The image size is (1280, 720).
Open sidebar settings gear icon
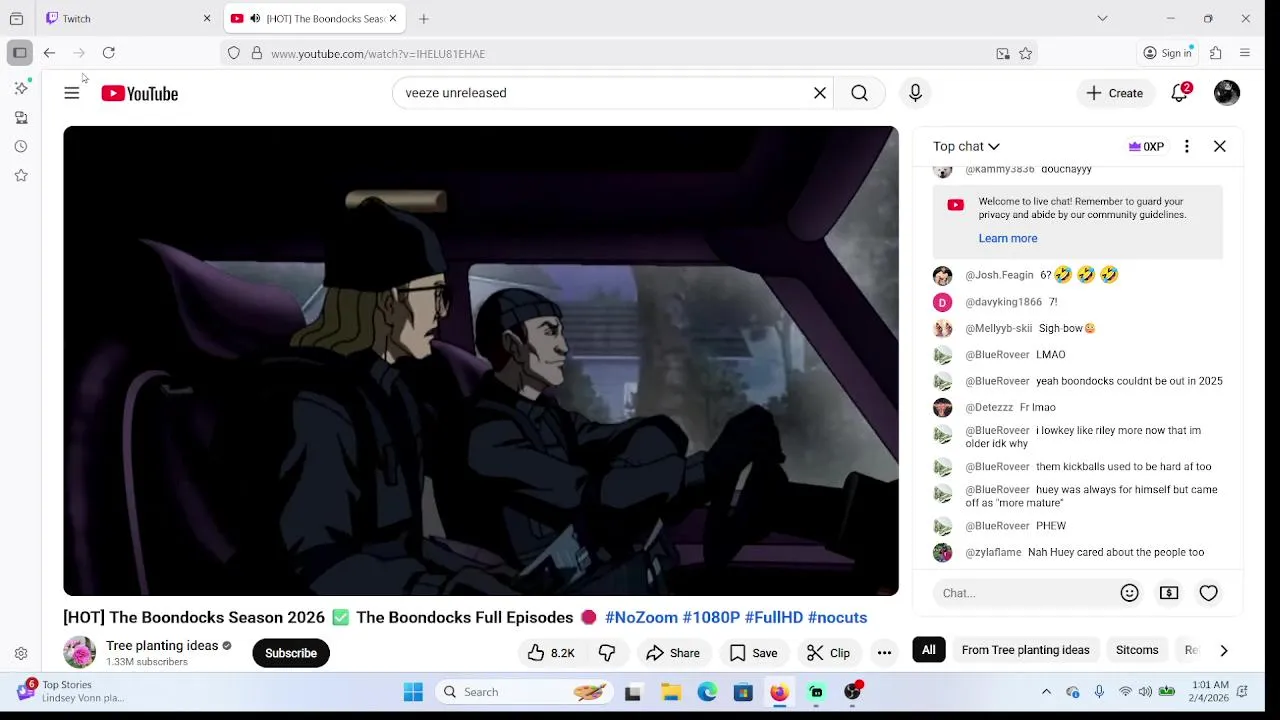pos(21,654)
